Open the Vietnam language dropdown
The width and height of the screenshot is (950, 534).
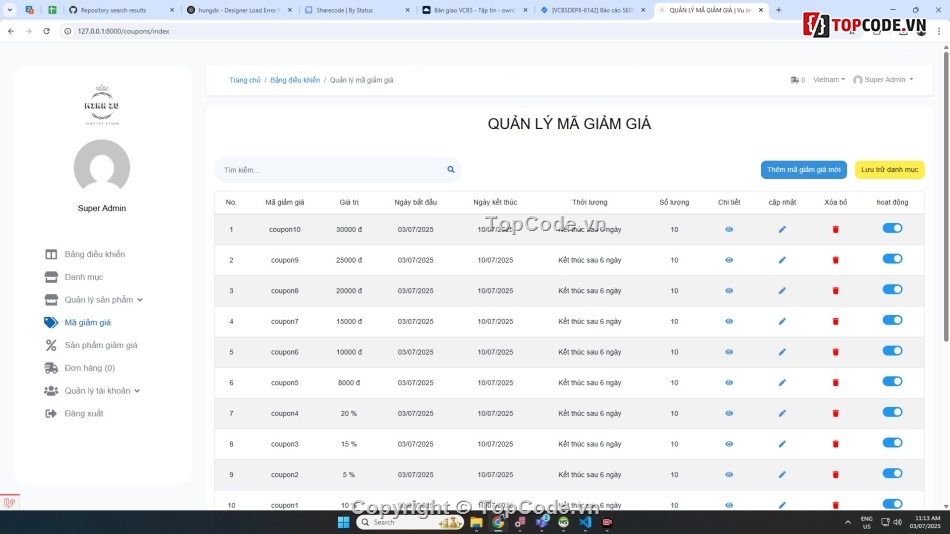click(828, 80)
